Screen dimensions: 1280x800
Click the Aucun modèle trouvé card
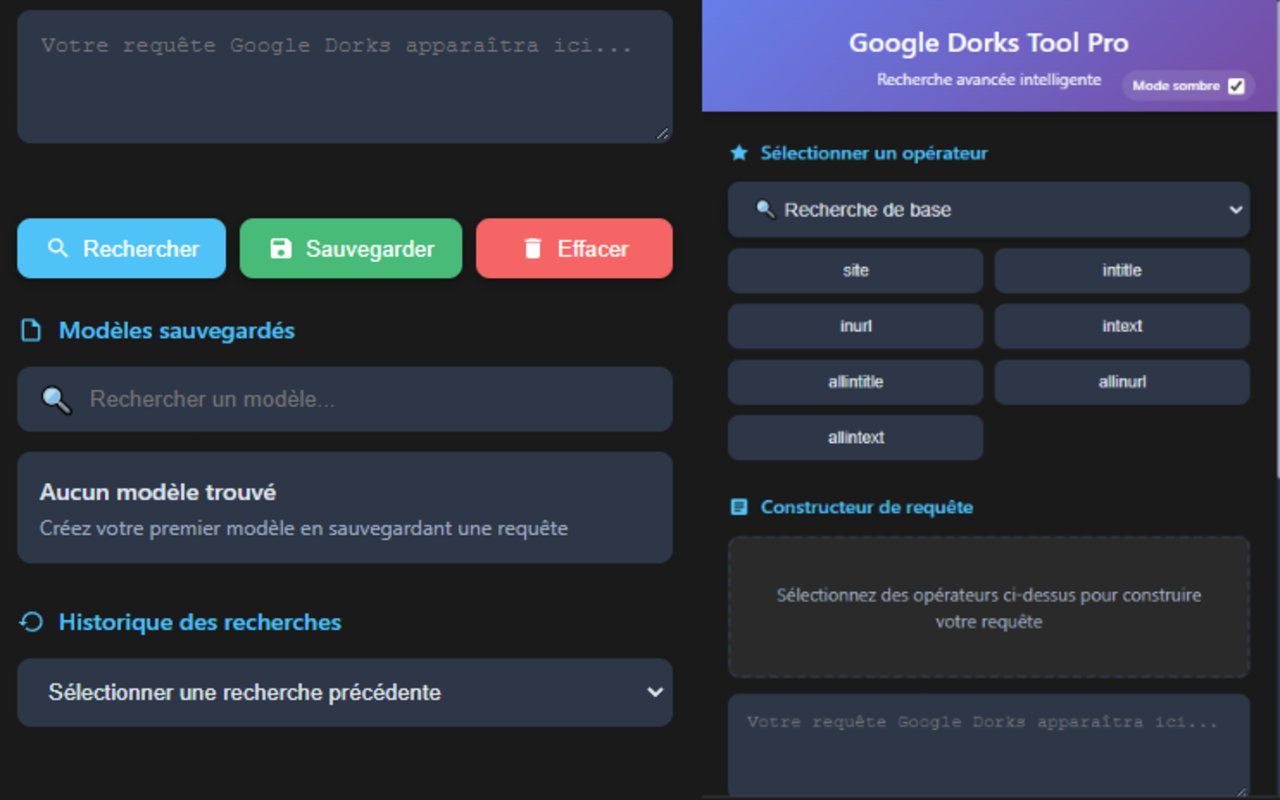point(345,508)
